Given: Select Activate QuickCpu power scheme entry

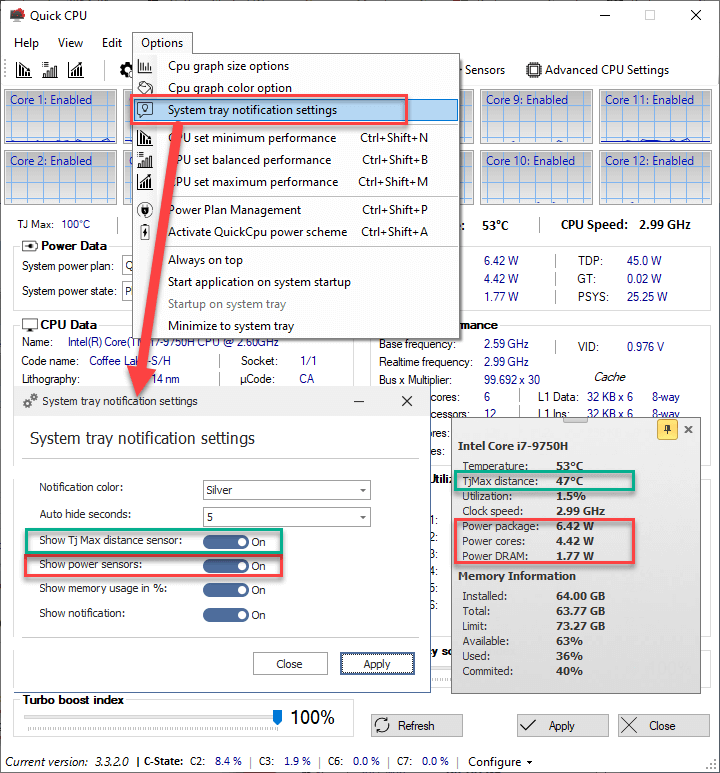Looking at the screenshot, I should coord(296,232).
